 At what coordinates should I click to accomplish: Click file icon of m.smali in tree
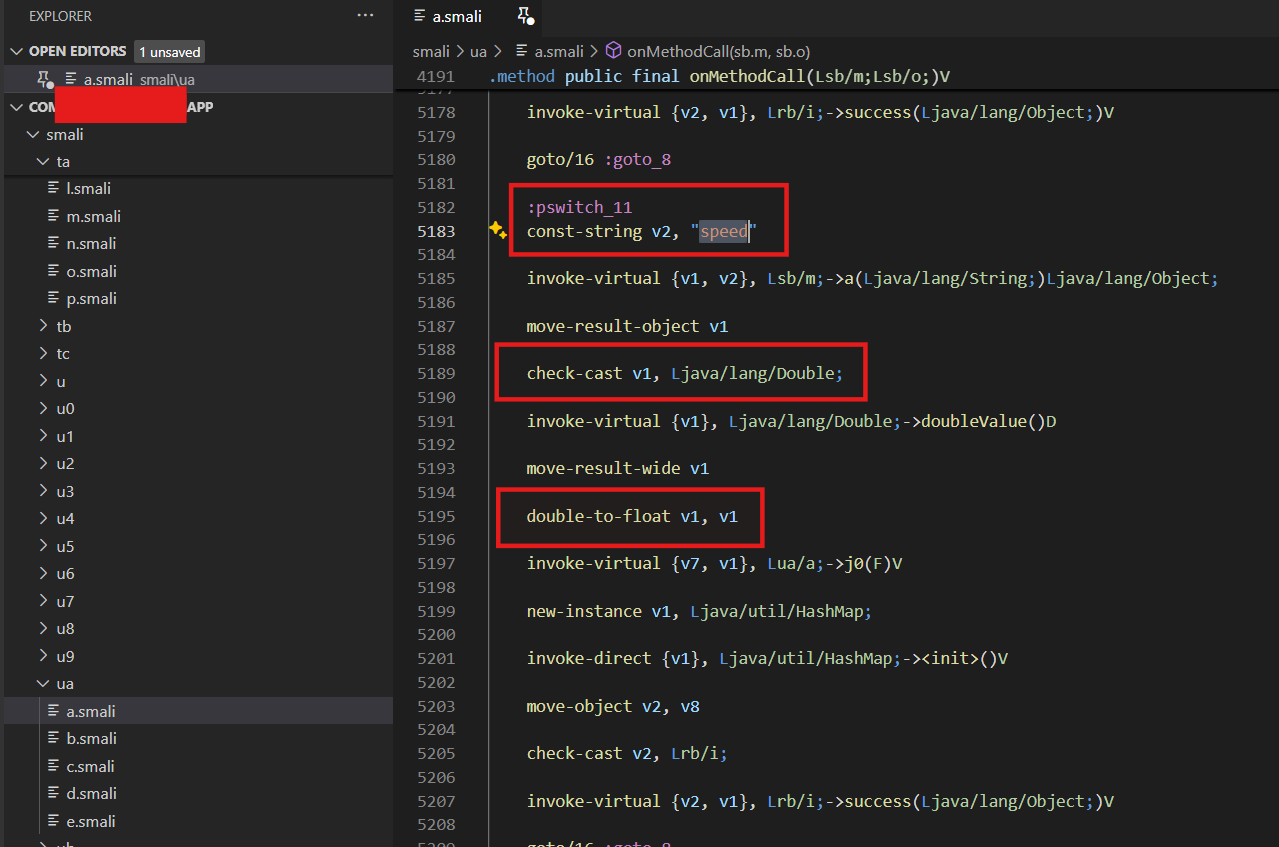[x=54, y=216]
